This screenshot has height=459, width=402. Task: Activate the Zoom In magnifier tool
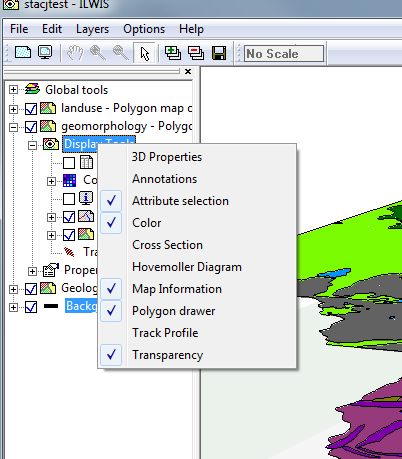(98, 53)
